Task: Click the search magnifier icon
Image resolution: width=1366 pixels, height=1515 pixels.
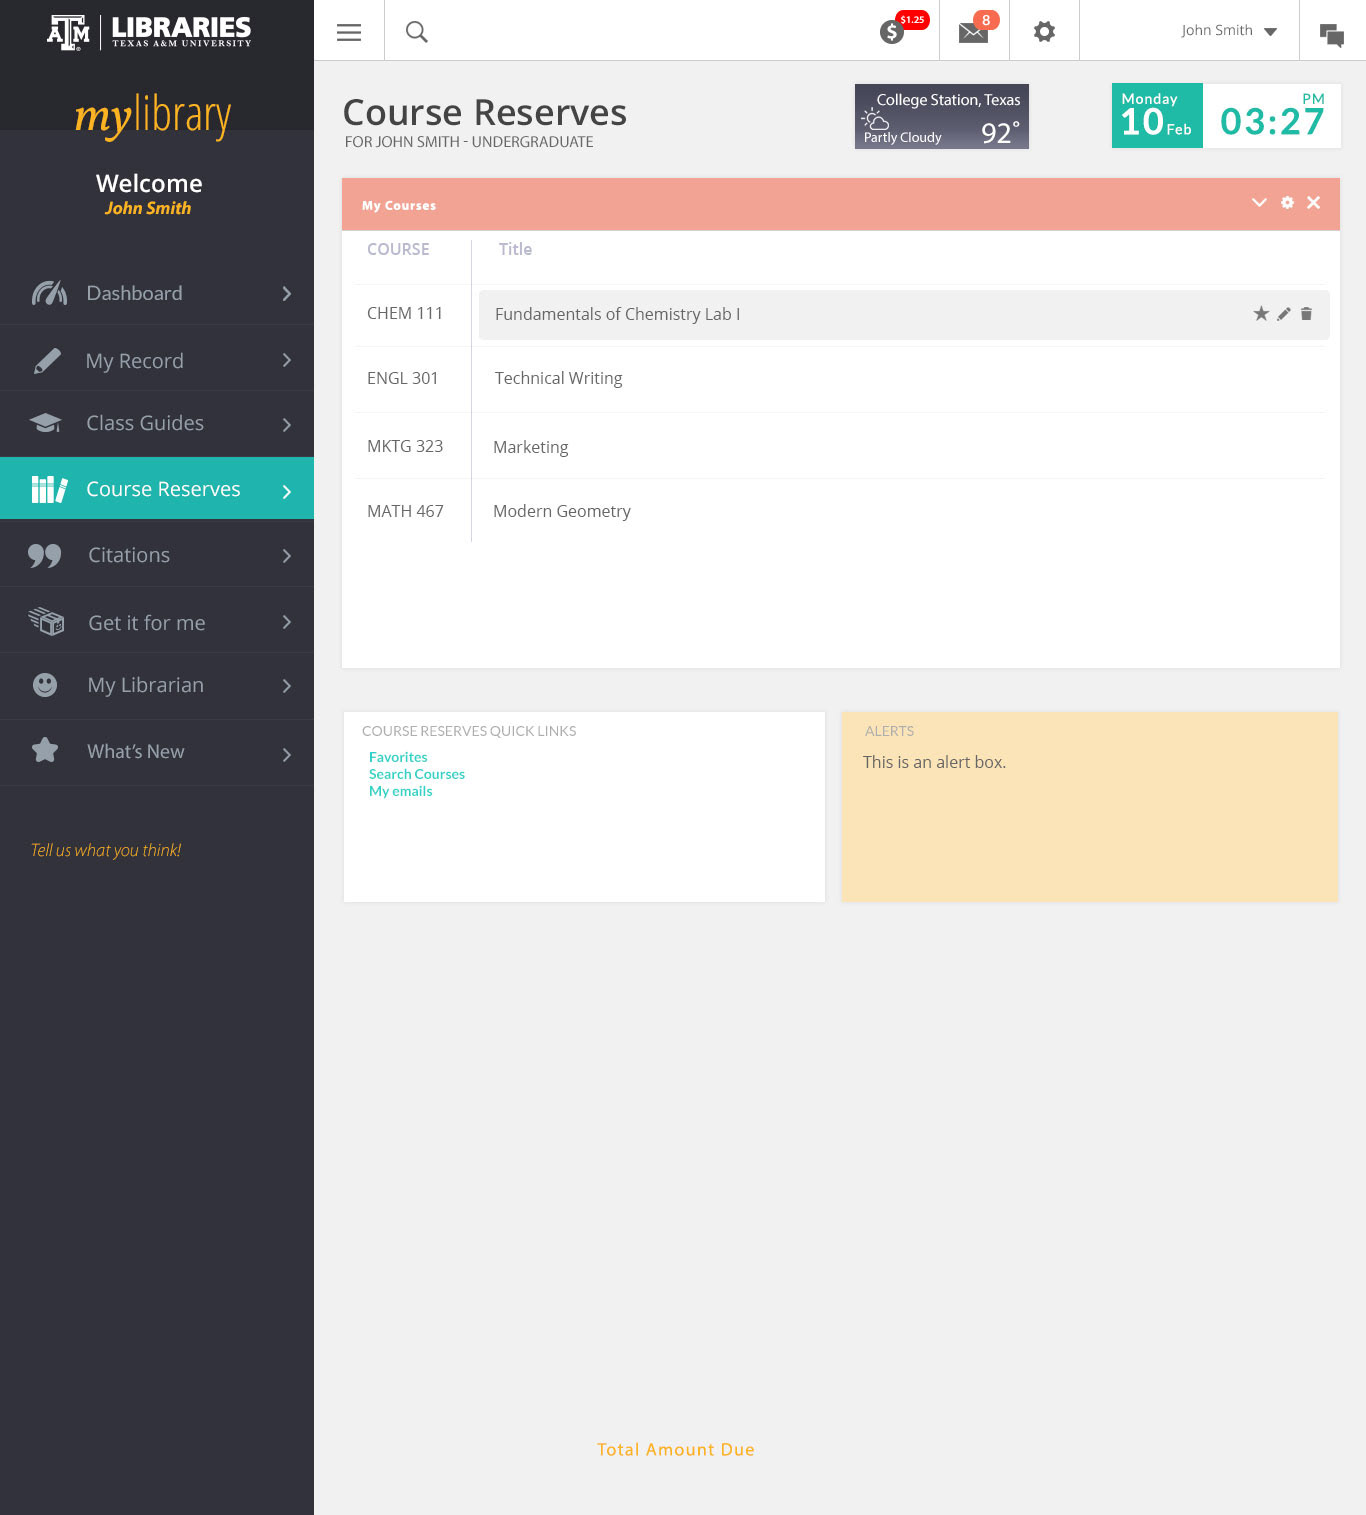Action: point(417,32)
